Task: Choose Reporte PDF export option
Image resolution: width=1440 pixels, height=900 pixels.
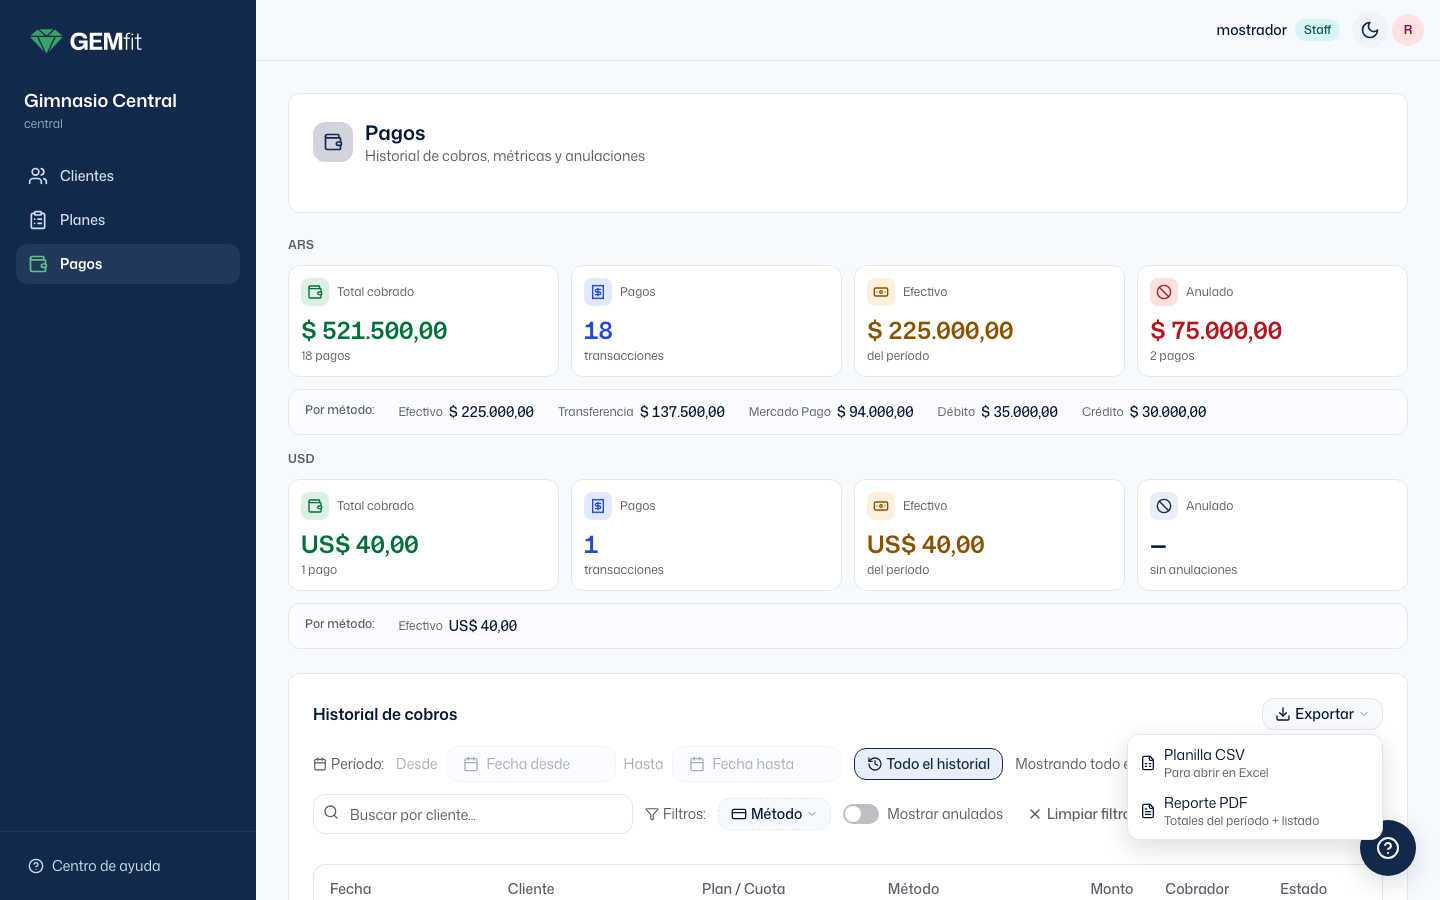Action: pyautogui.click(x=1255, y=811)
